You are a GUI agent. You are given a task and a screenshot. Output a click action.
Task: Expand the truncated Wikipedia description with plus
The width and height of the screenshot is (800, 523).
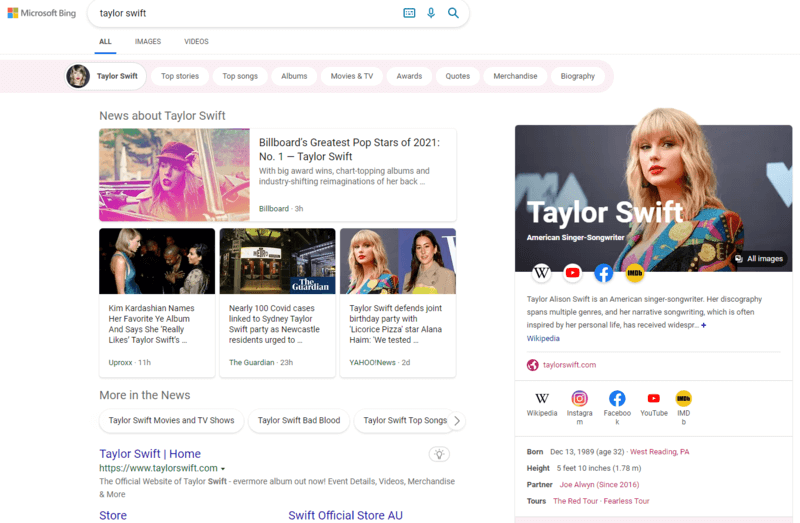click(703, 325)
